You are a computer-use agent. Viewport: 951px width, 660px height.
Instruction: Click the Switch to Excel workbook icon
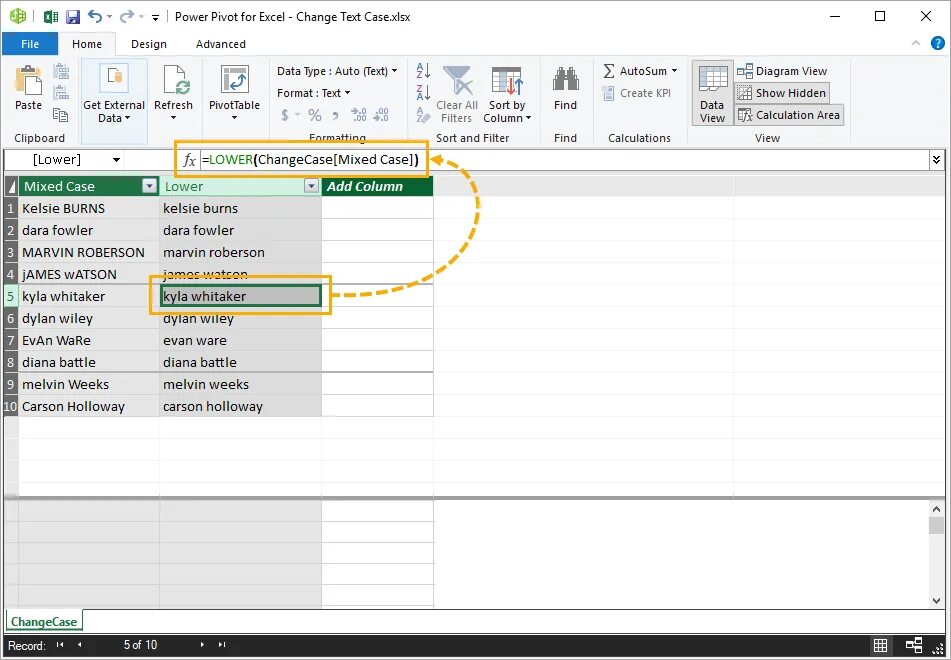(x=51, y=16)
